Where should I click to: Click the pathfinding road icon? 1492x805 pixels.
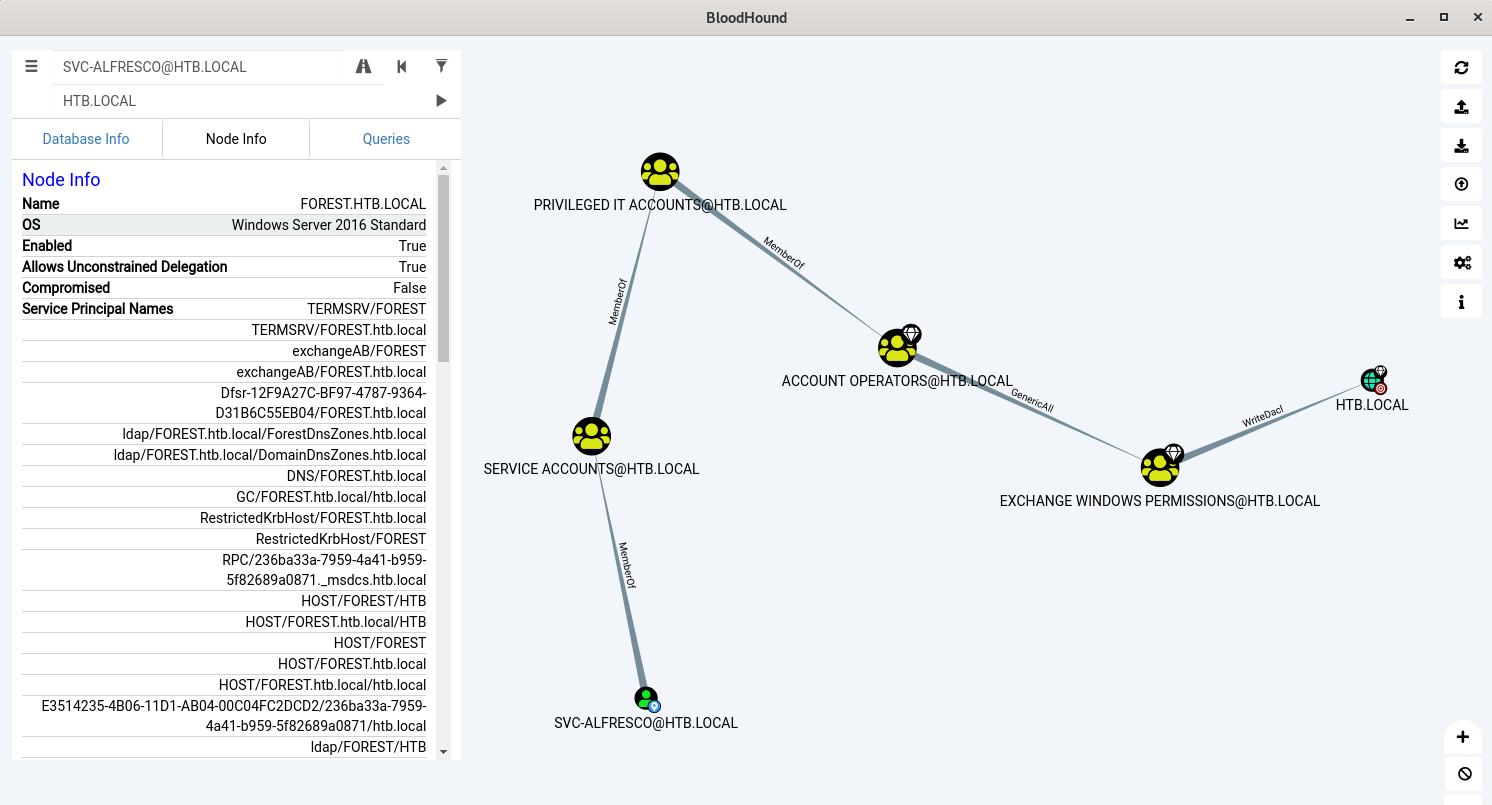click(x=363, y=66)
